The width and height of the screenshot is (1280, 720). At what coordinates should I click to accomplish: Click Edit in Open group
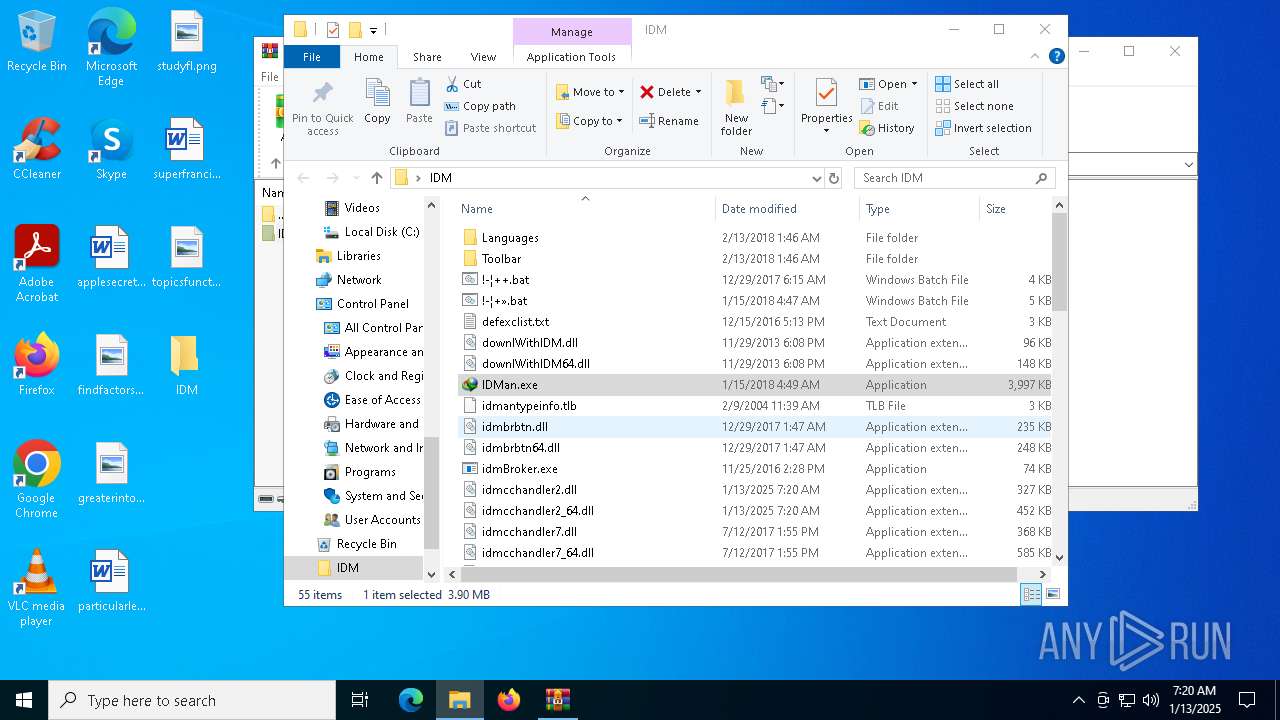click(878, 106)
